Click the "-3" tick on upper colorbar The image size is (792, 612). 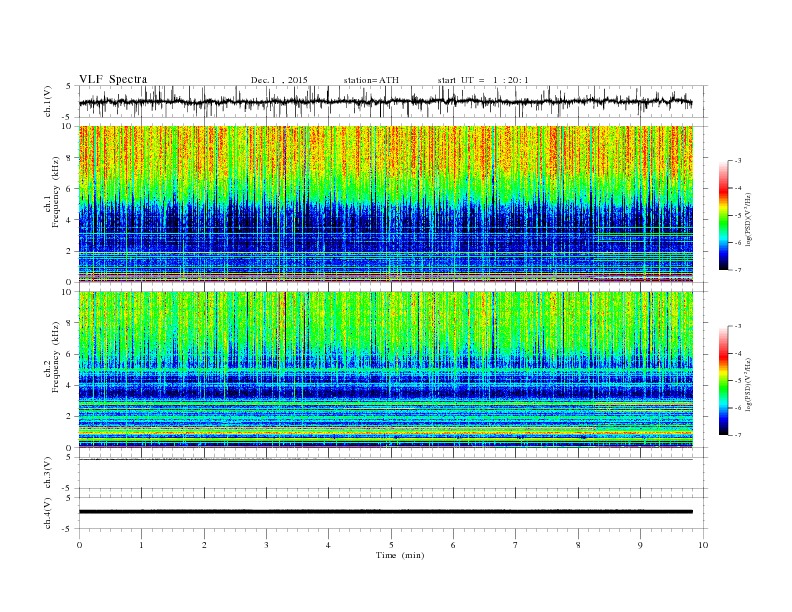738,161
